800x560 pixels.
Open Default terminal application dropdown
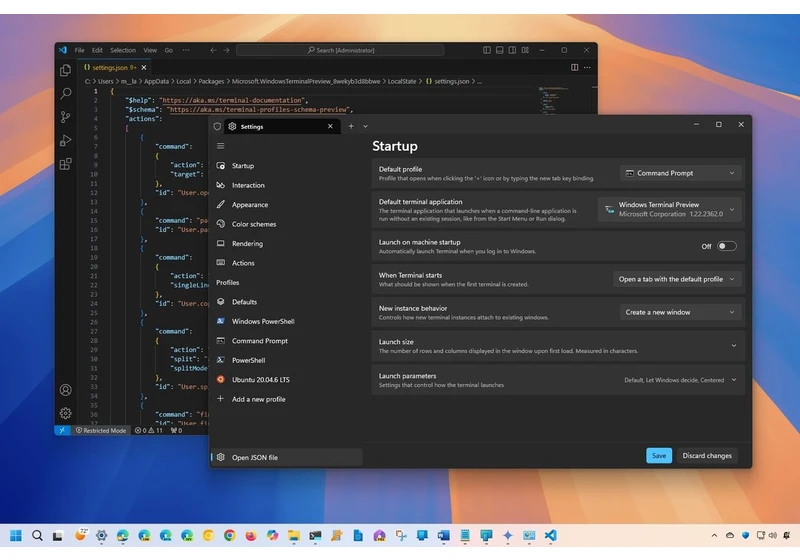[x=669, y=209]
